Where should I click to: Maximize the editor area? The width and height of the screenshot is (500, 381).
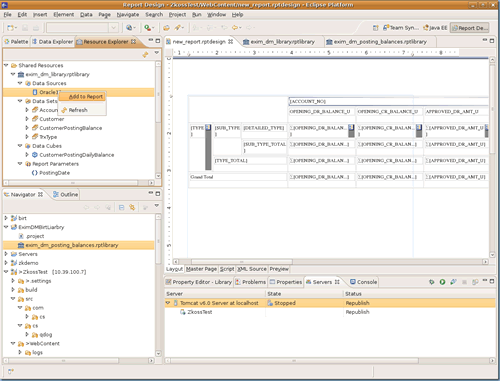[x=492, y=40]
